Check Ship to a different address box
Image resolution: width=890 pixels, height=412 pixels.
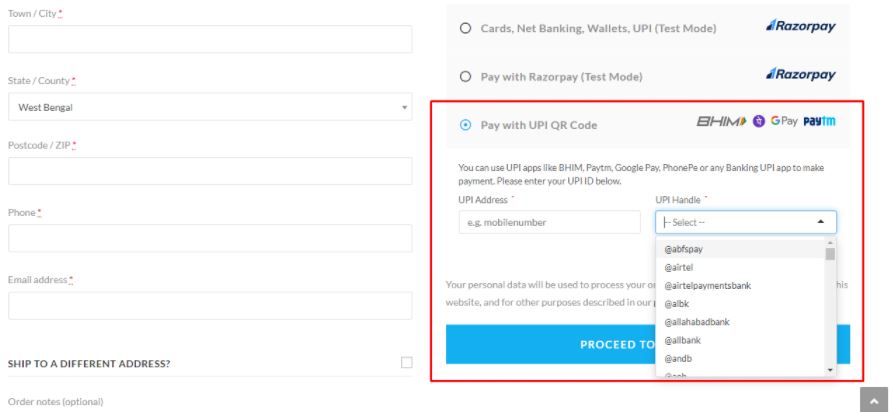click(x=406, y=363)
